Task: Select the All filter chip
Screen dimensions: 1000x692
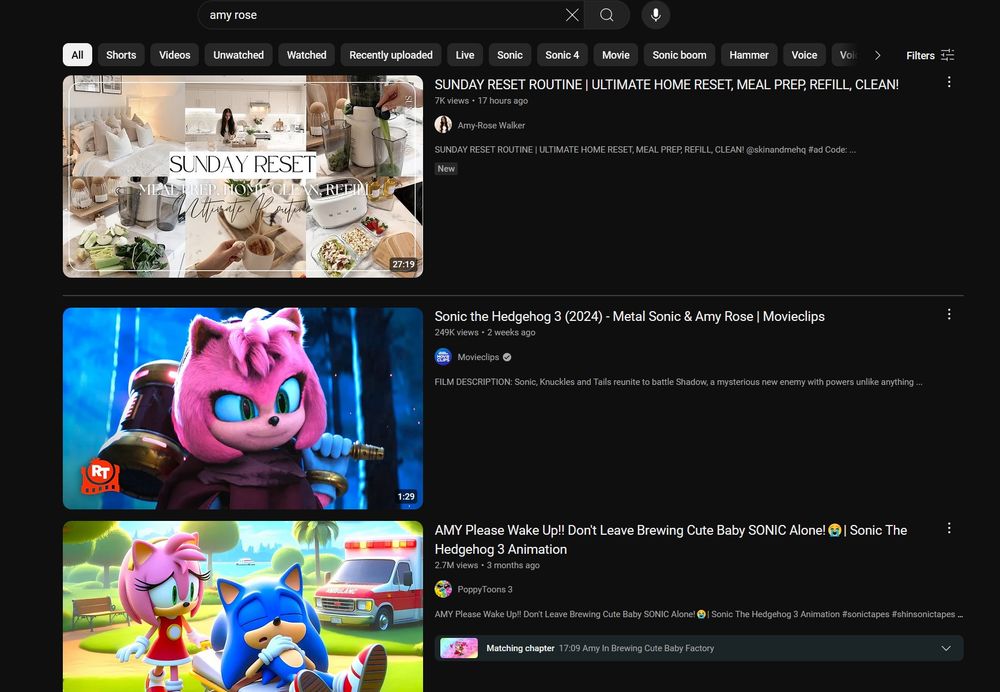Action: point(77,55)
